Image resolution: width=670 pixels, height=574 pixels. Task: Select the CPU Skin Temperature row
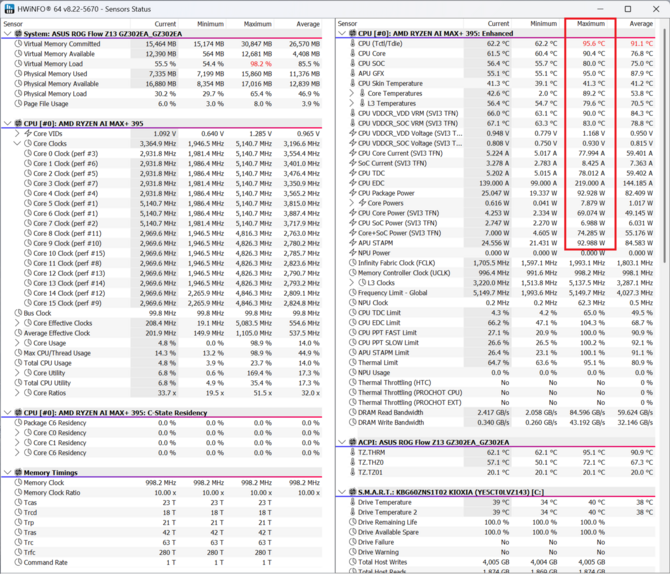[496, 83]
